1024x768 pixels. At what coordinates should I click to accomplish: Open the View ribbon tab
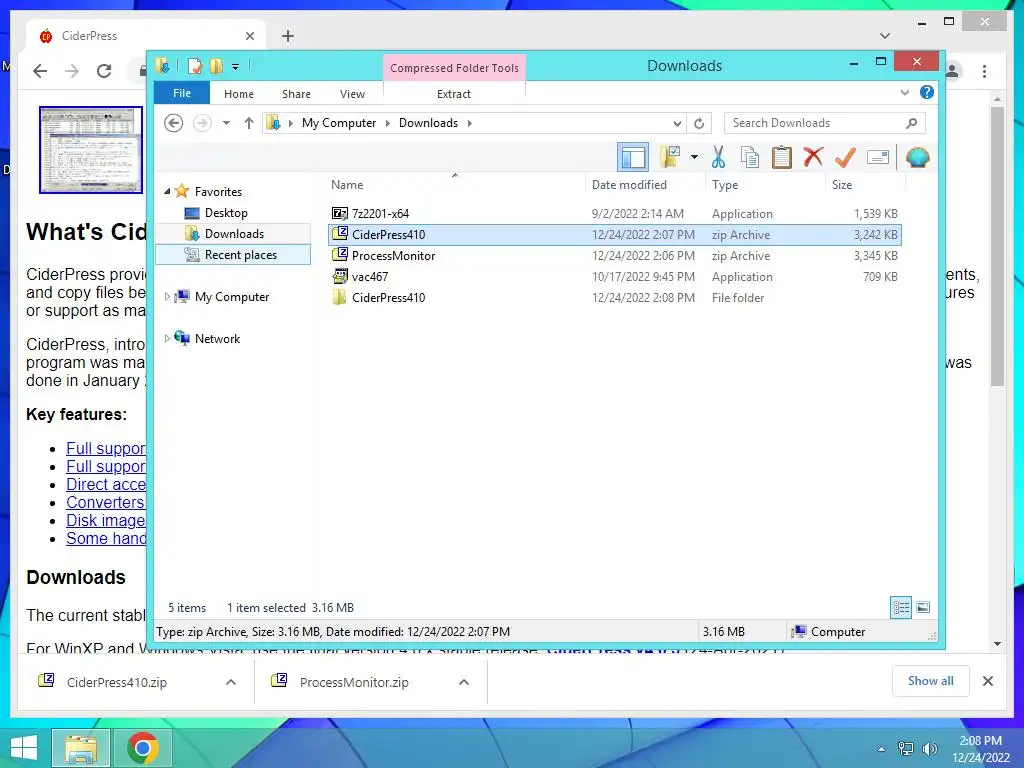(x=352, y=94)
